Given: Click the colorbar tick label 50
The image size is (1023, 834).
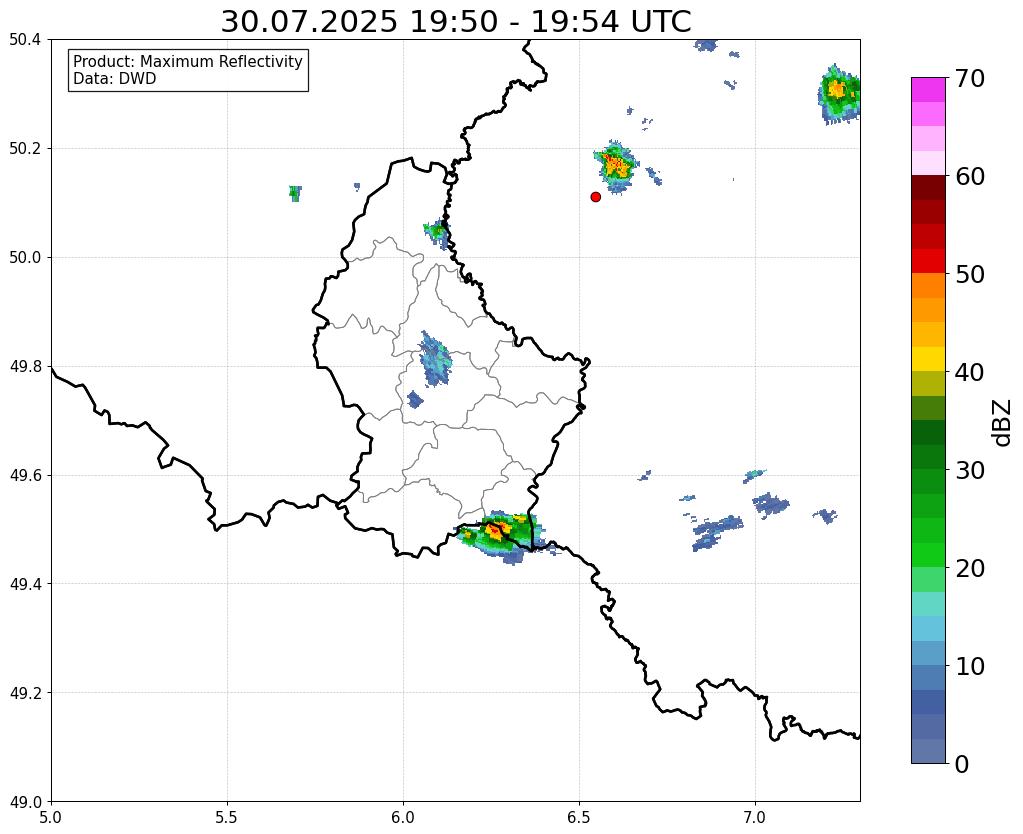Looking at the screenshot, I should pyautogui.click(x=970, y=274).
